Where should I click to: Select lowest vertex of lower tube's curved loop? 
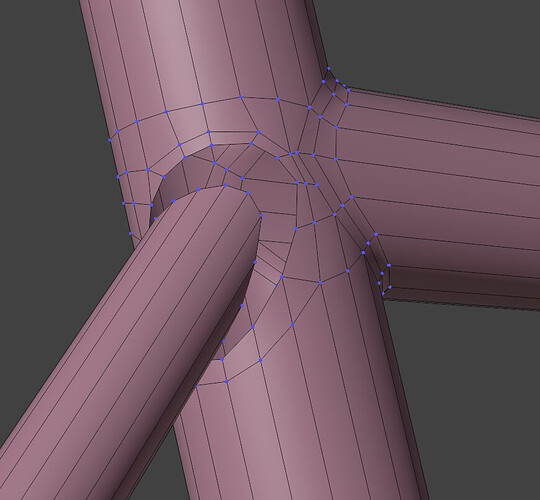[x=227, y=381]
